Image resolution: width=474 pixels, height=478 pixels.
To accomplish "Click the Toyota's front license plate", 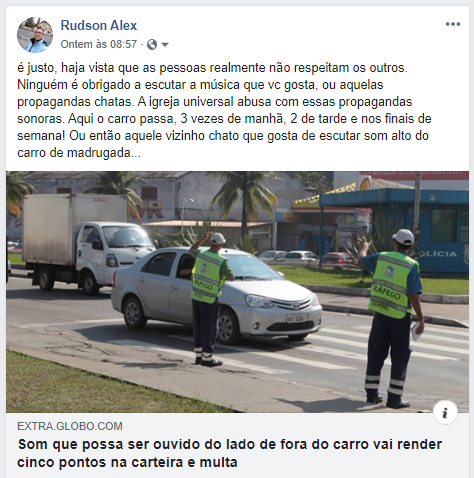I will point(295,318).
